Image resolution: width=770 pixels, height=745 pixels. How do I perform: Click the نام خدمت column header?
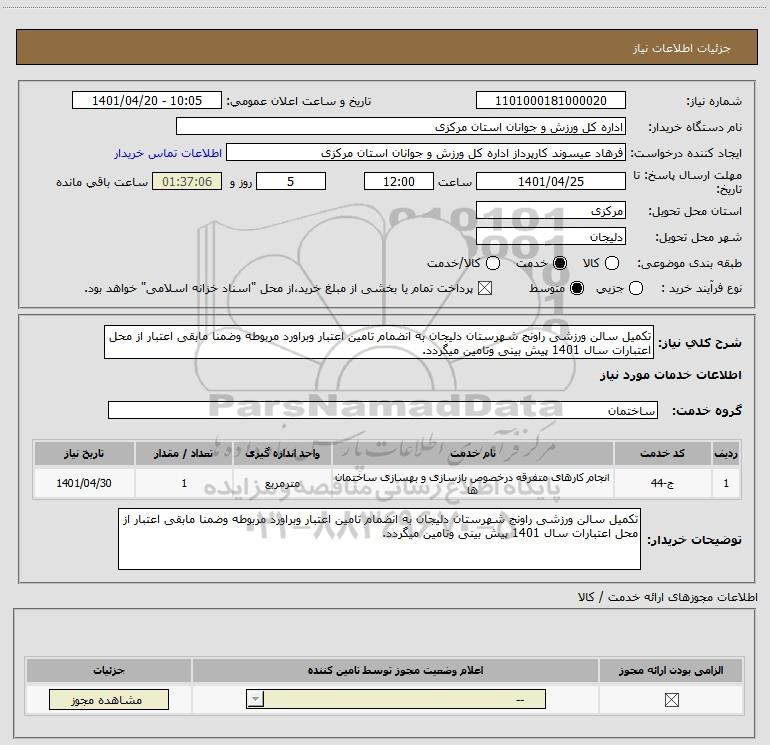click(473, 453)
